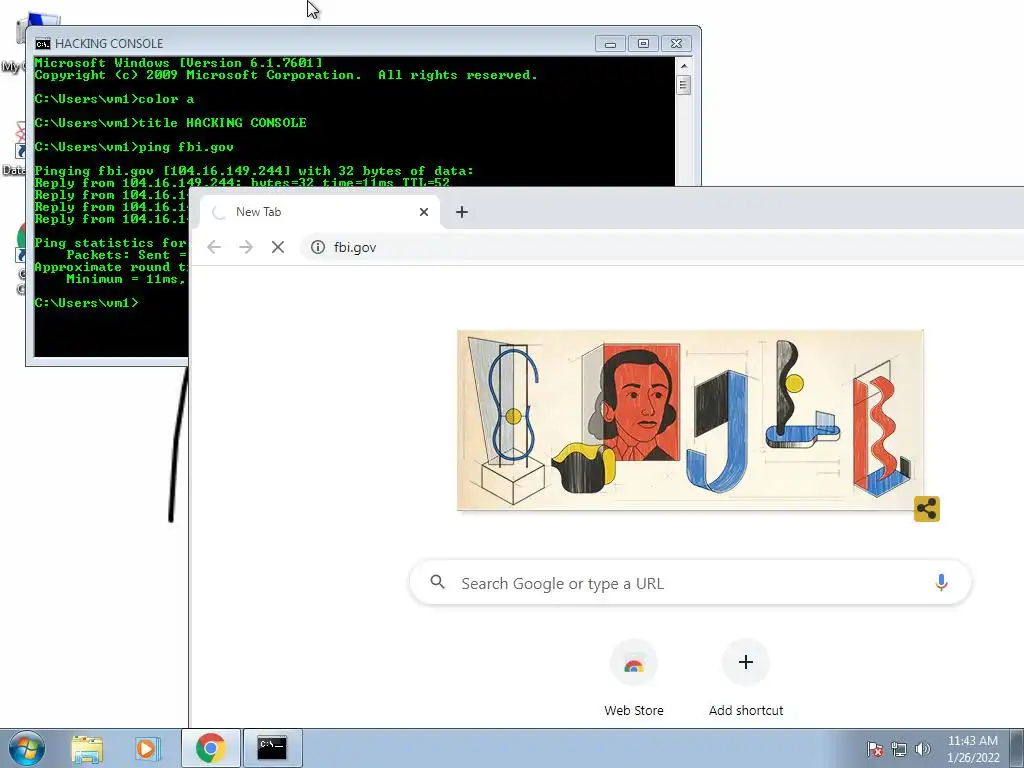1024x768 pixels.
Task: Go back in Chrome navigation
Action: click(x=214, y=247)
